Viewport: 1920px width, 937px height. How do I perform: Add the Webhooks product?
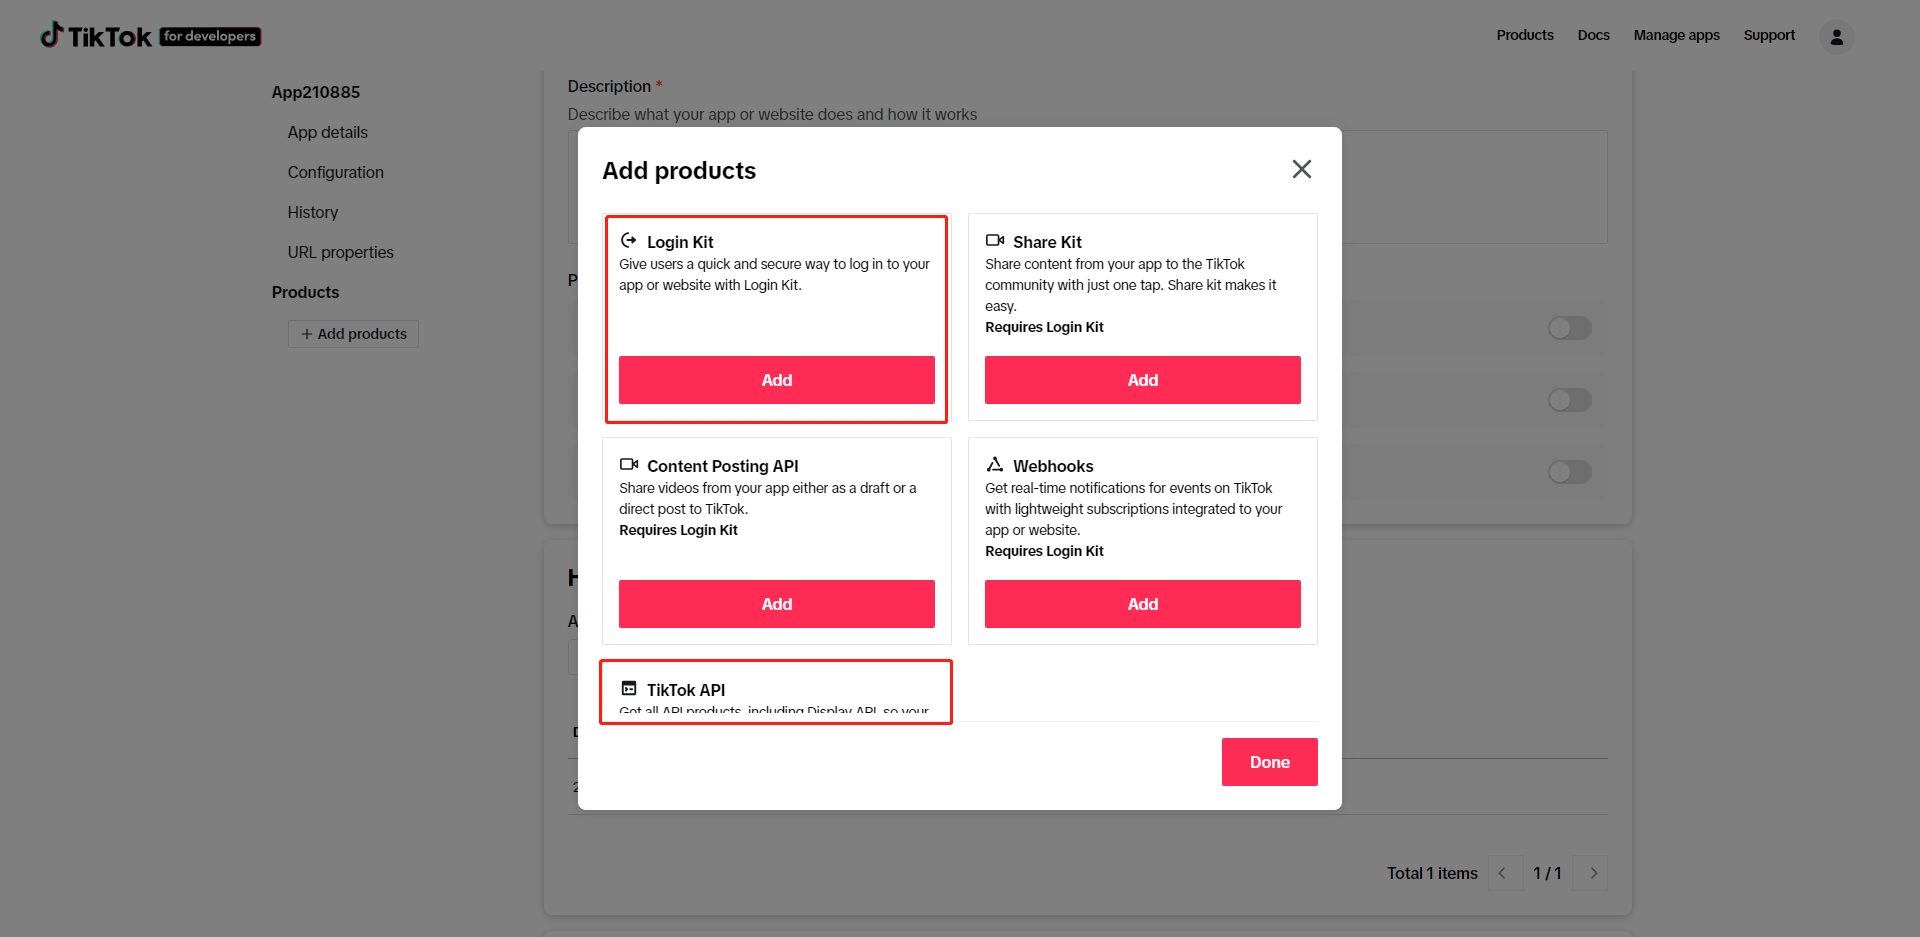[1143, 604]
